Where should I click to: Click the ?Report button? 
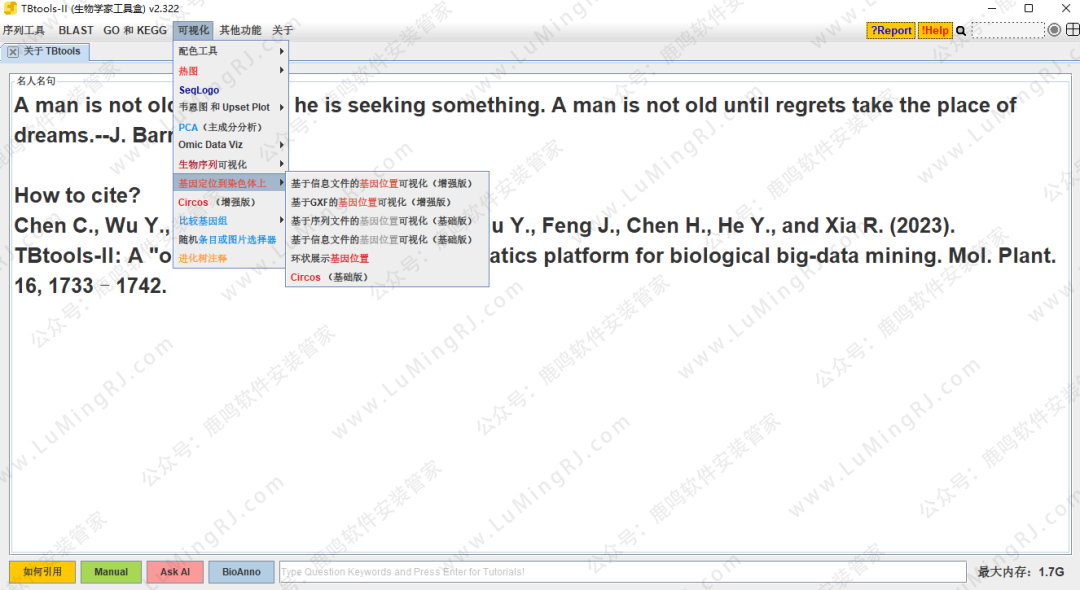click(890, 31)
